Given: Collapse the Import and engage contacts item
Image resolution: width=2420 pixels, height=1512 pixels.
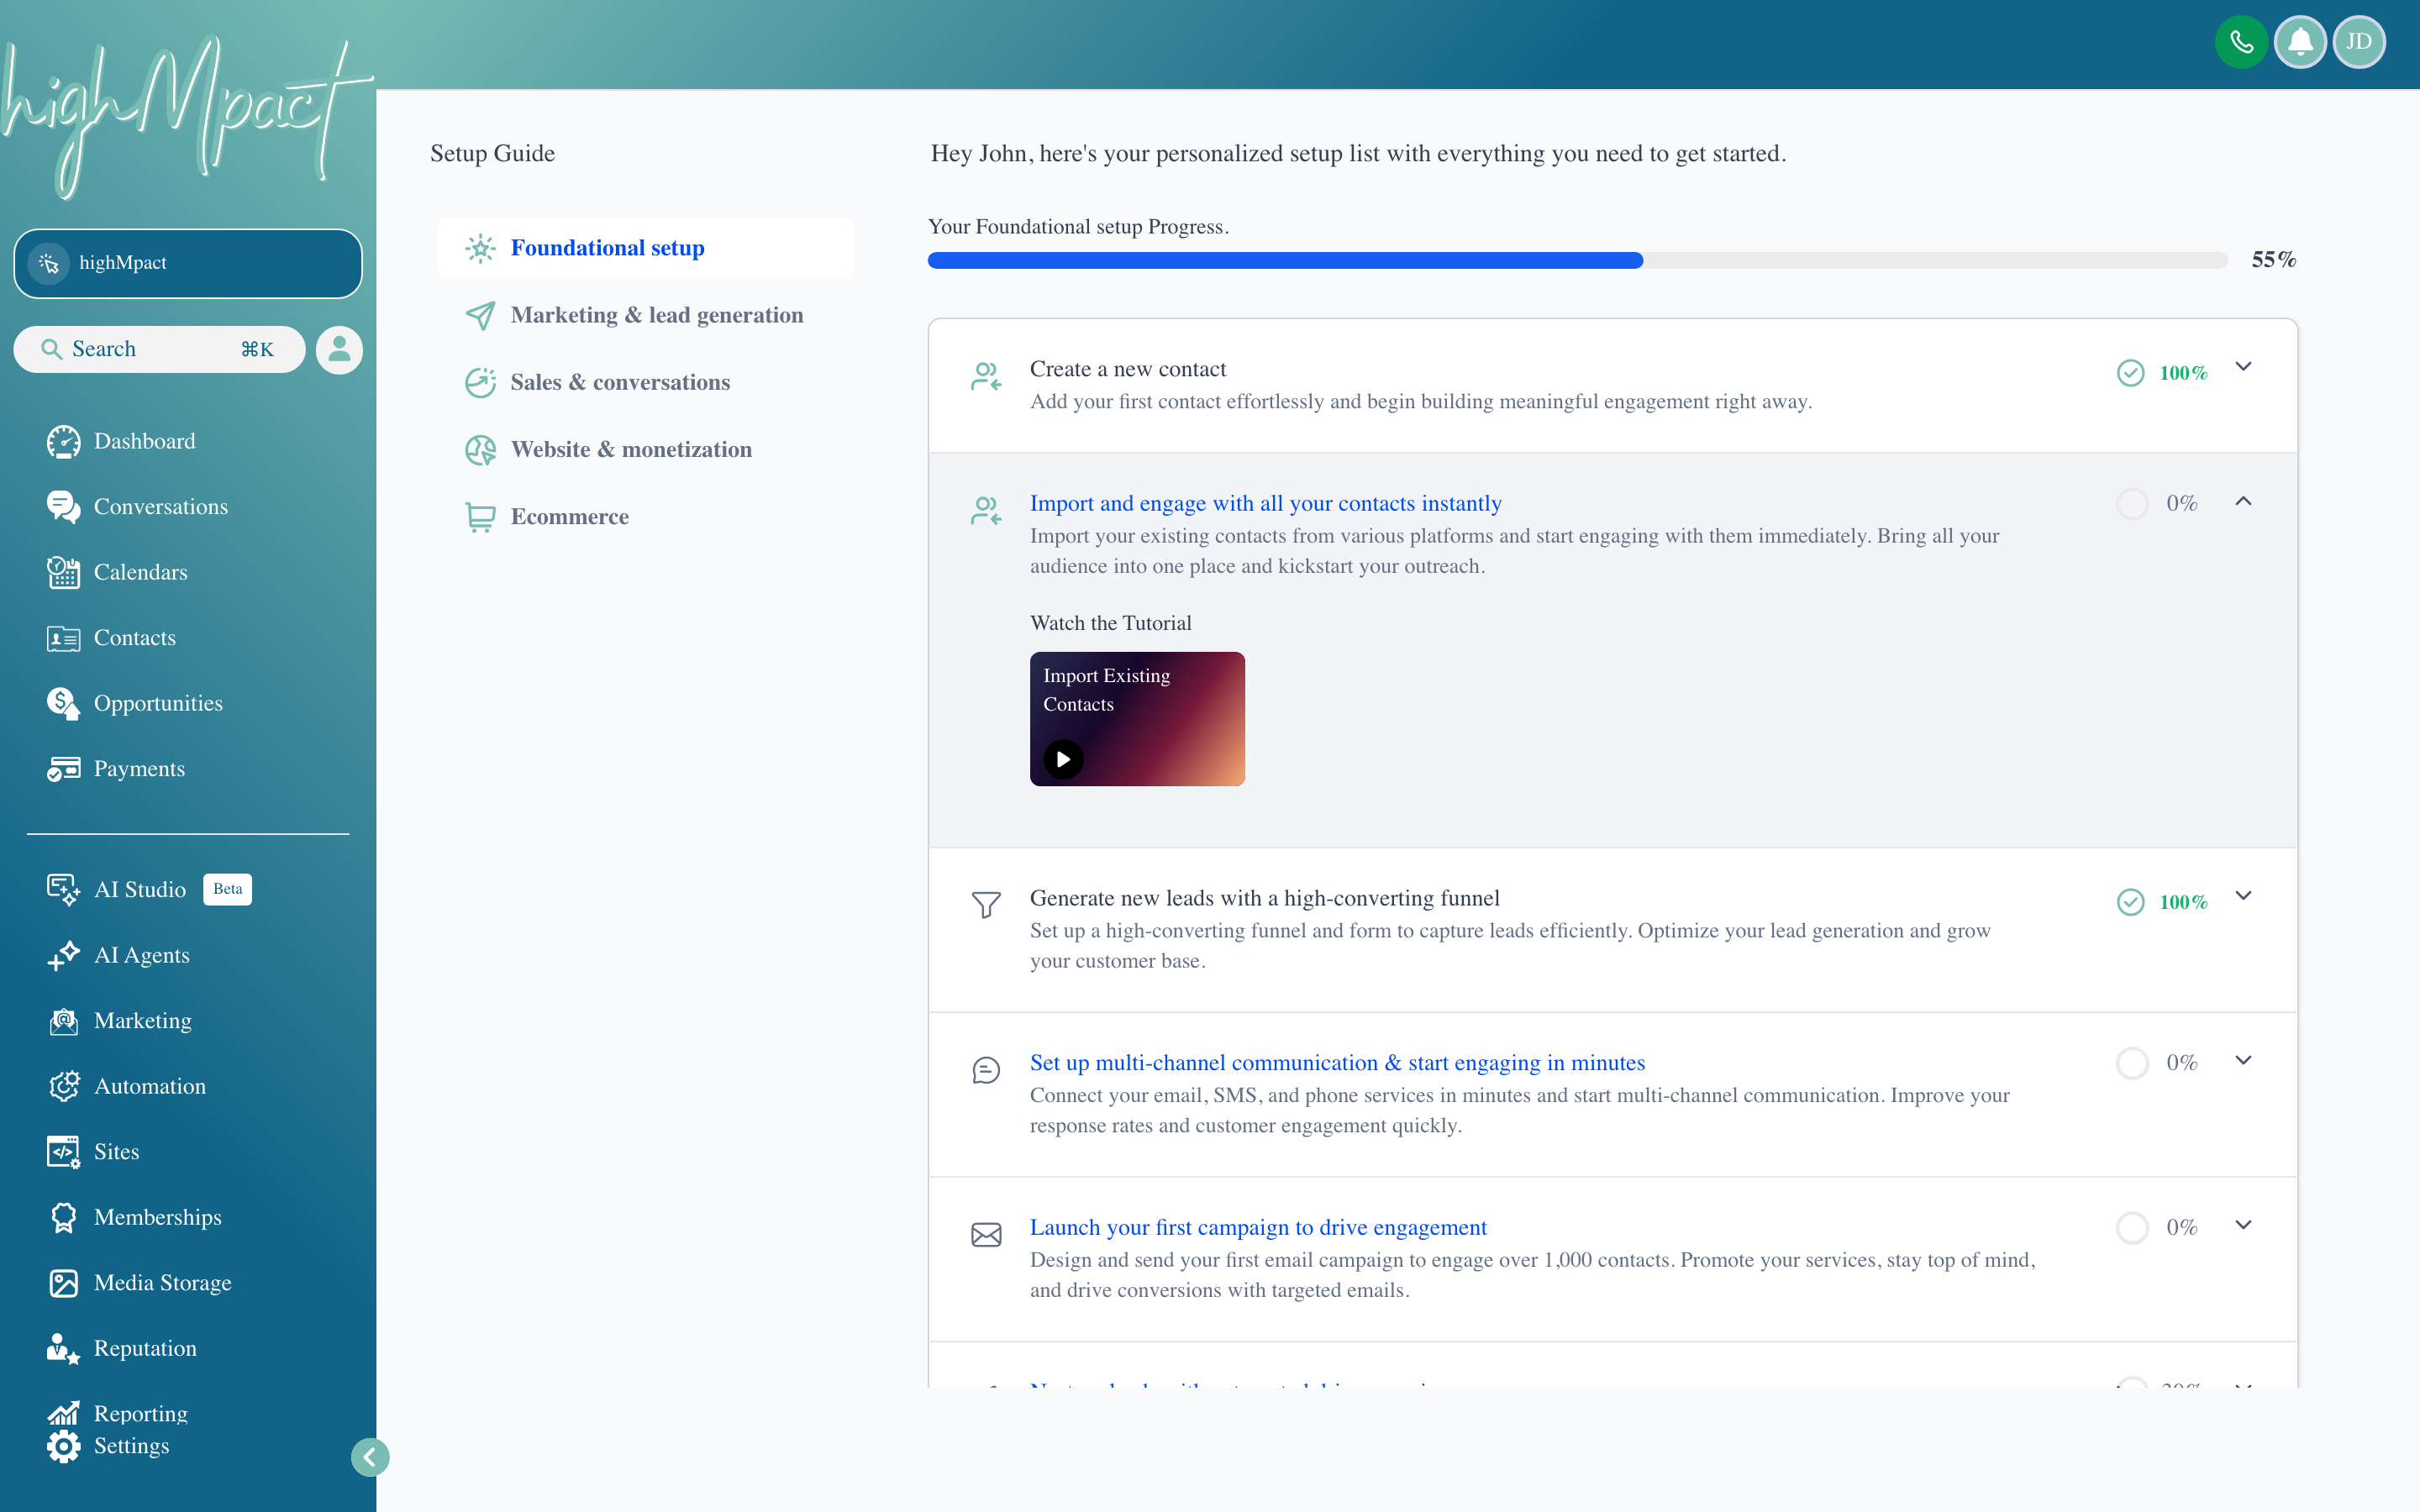Looking at the screenshot, I should (2243, 501).
